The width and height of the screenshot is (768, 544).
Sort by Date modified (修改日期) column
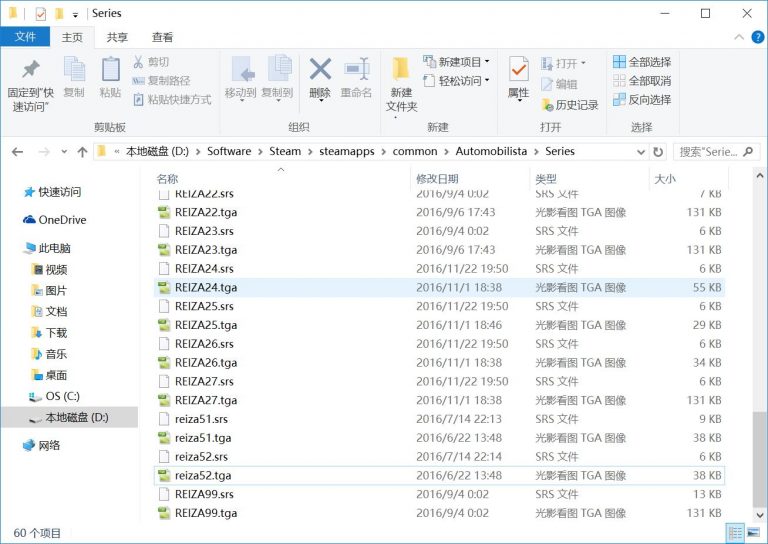pyautogui.click(x=470, y=178)
